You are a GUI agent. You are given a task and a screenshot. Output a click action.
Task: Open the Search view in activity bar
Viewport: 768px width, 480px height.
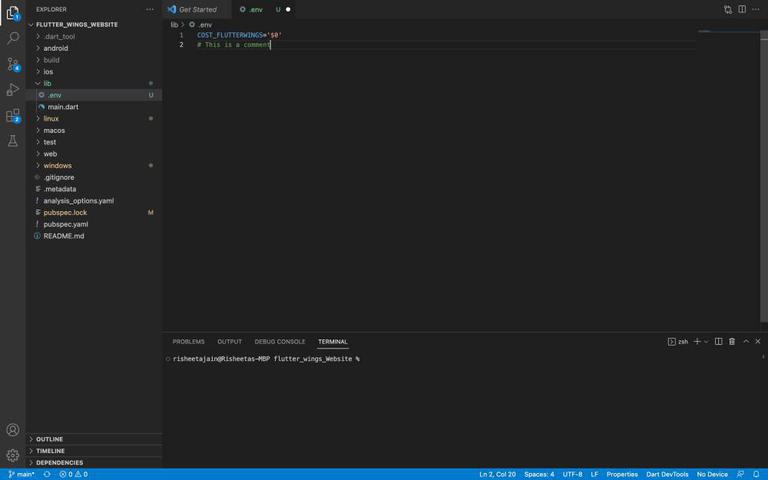pos(13,38)
